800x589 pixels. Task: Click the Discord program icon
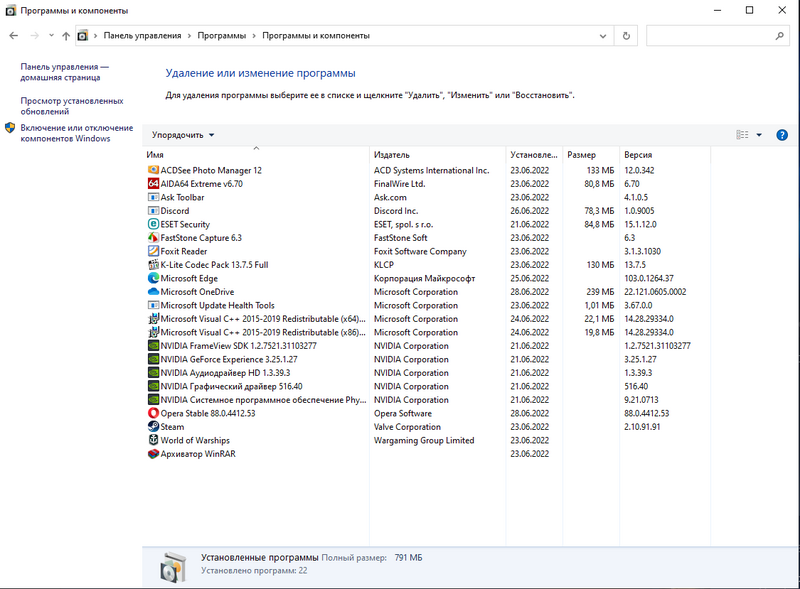point(153,210)
